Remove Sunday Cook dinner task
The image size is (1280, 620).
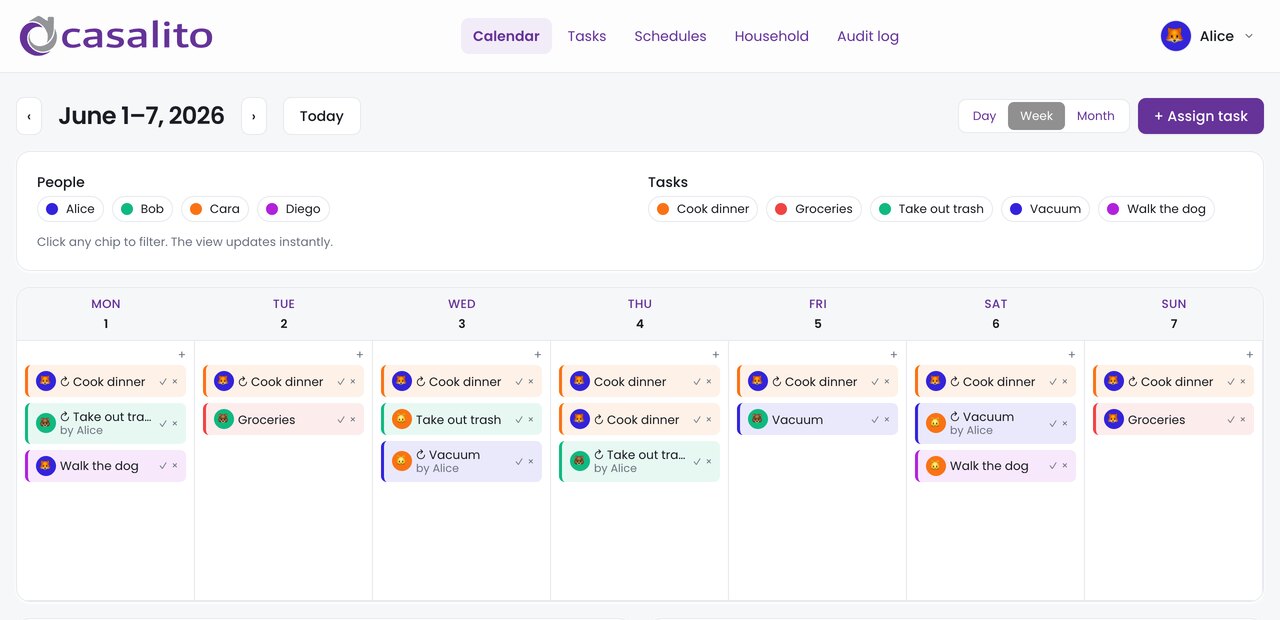point(1243,382)
